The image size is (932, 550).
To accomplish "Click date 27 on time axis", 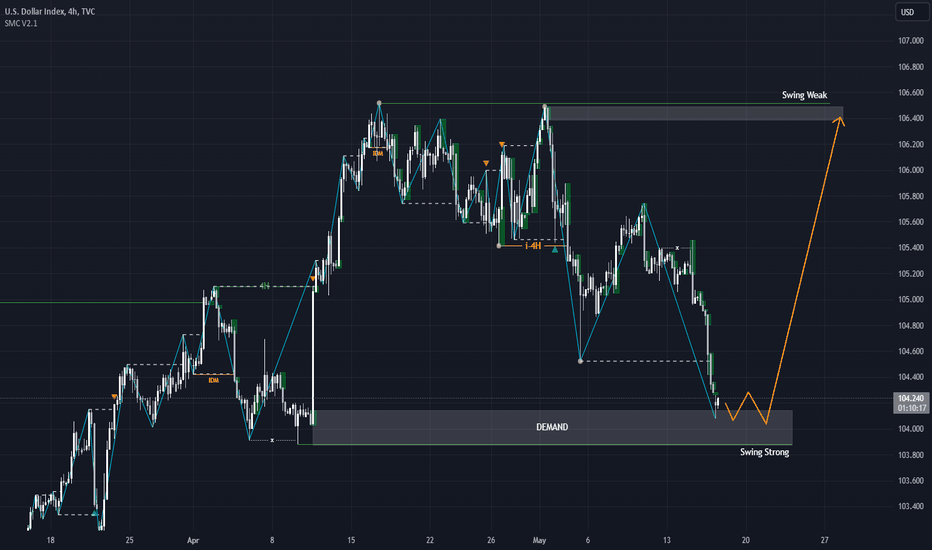I will tap(824, 540).
